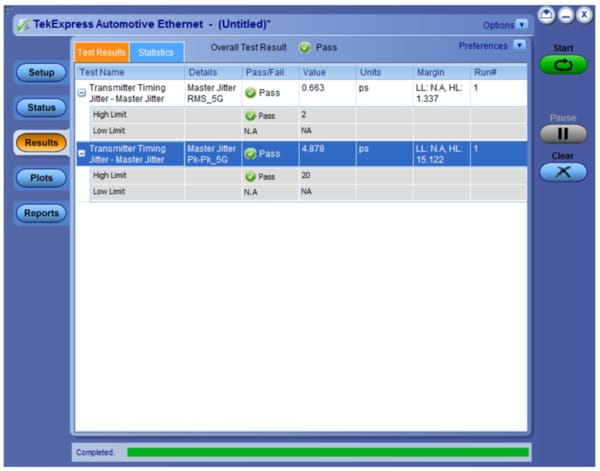Click the Completed status text
Viewport: 600px width, 471px height.
[95, 453]
